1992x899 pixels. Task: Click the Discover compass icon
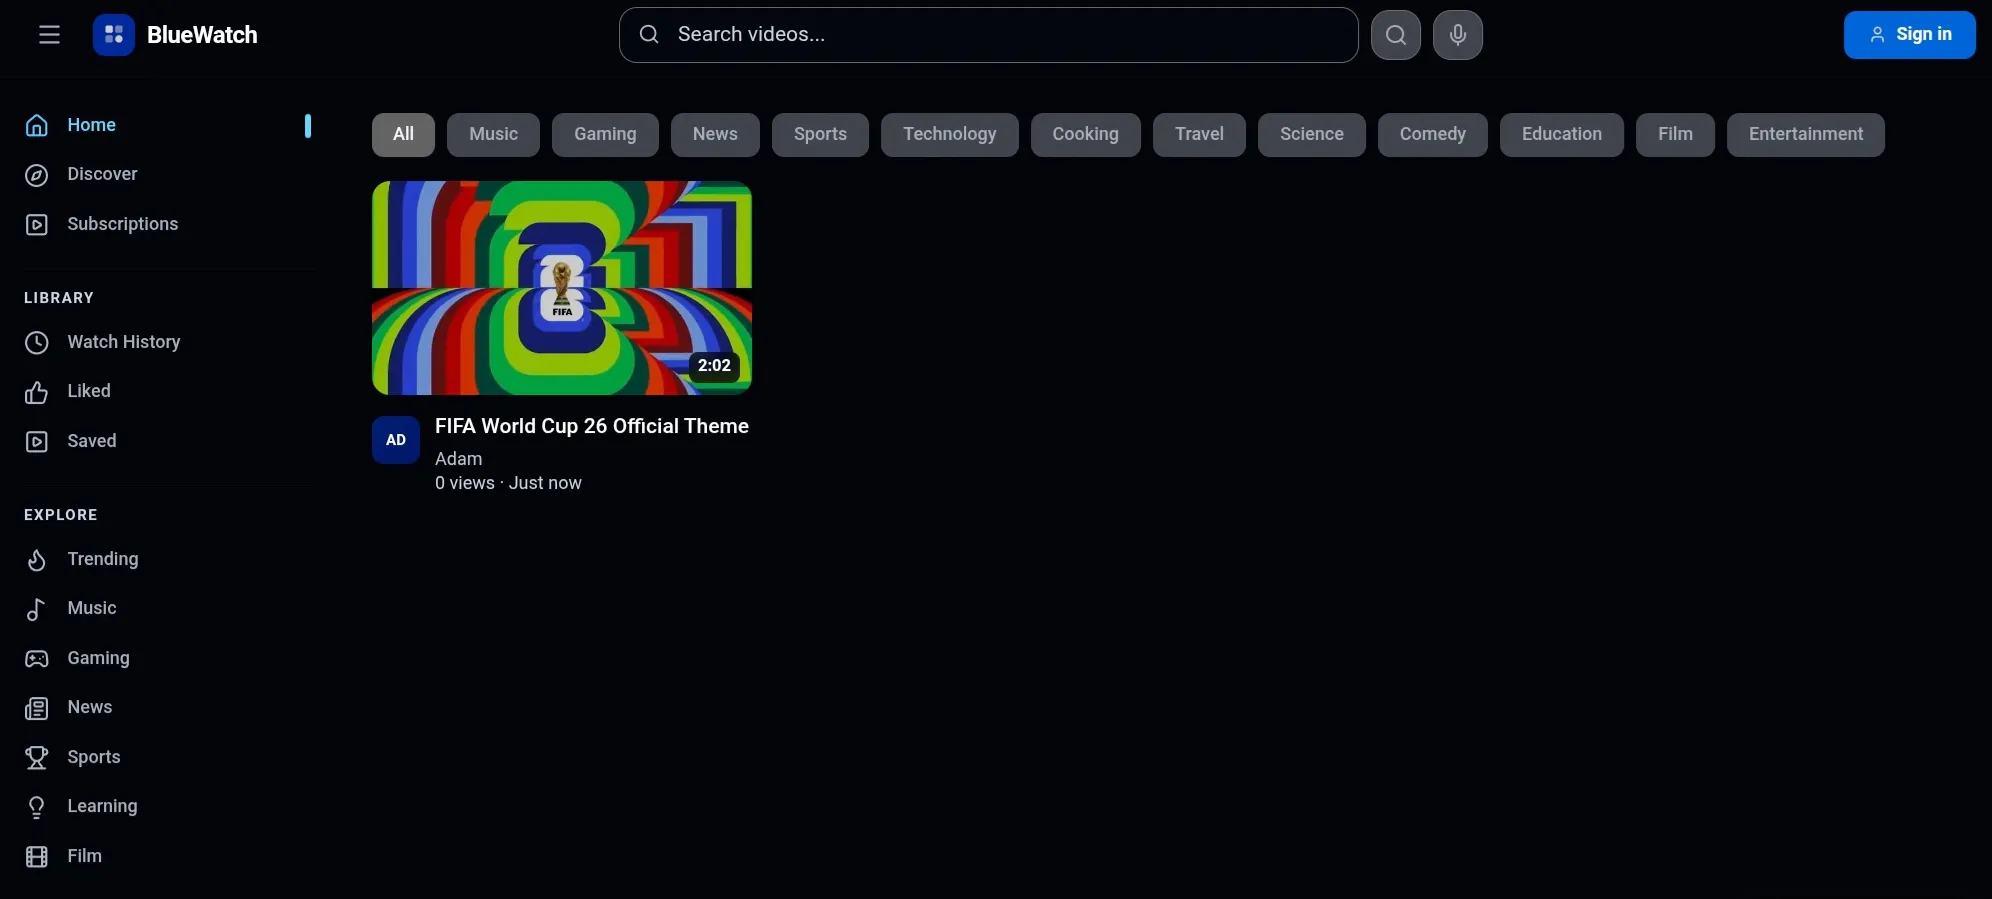pyautogui.click(x=37, y=175)
